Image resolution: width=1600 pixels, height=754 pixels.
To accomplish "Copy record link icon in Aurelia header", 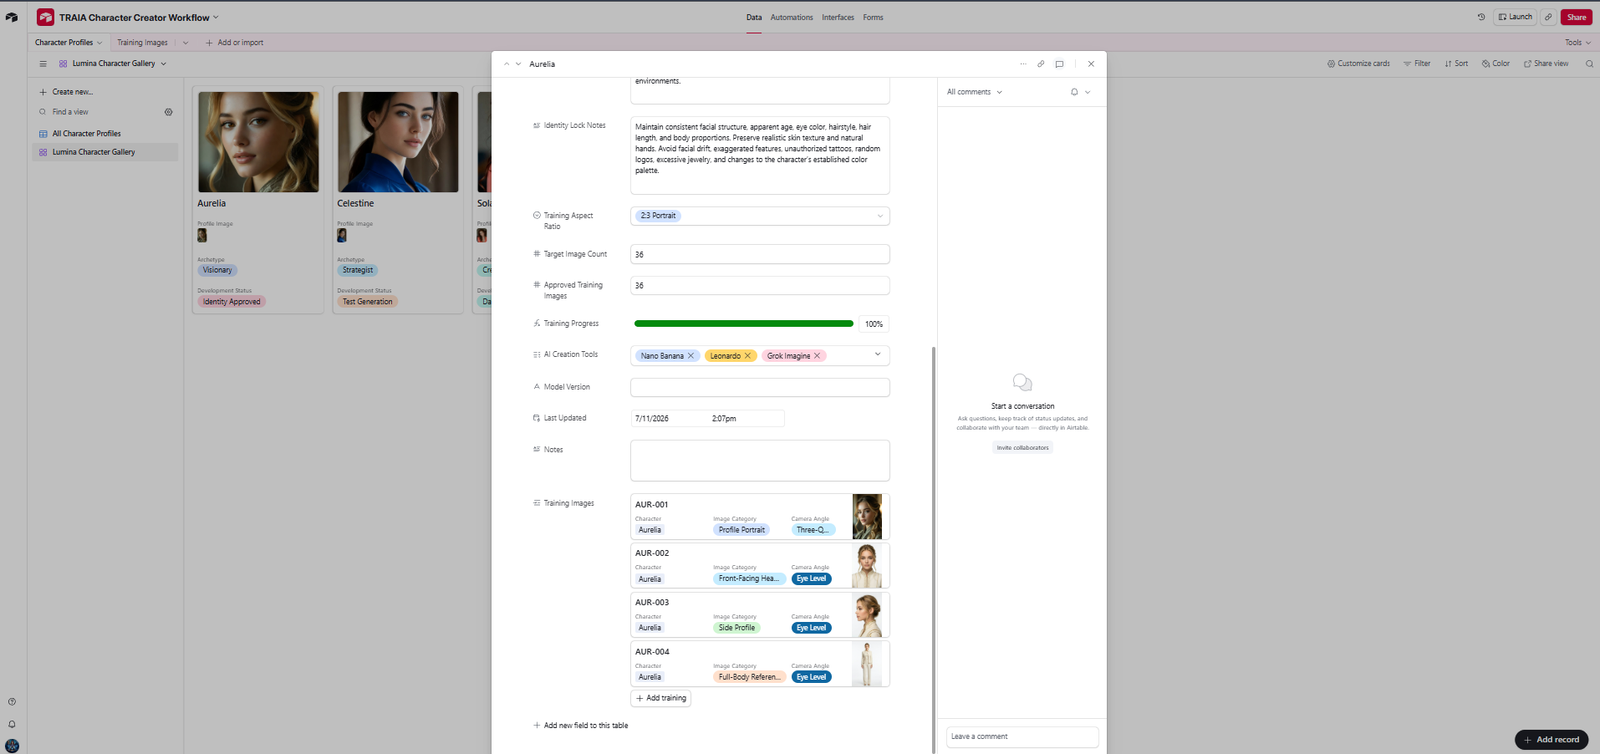I will [x=1041, y=64].
